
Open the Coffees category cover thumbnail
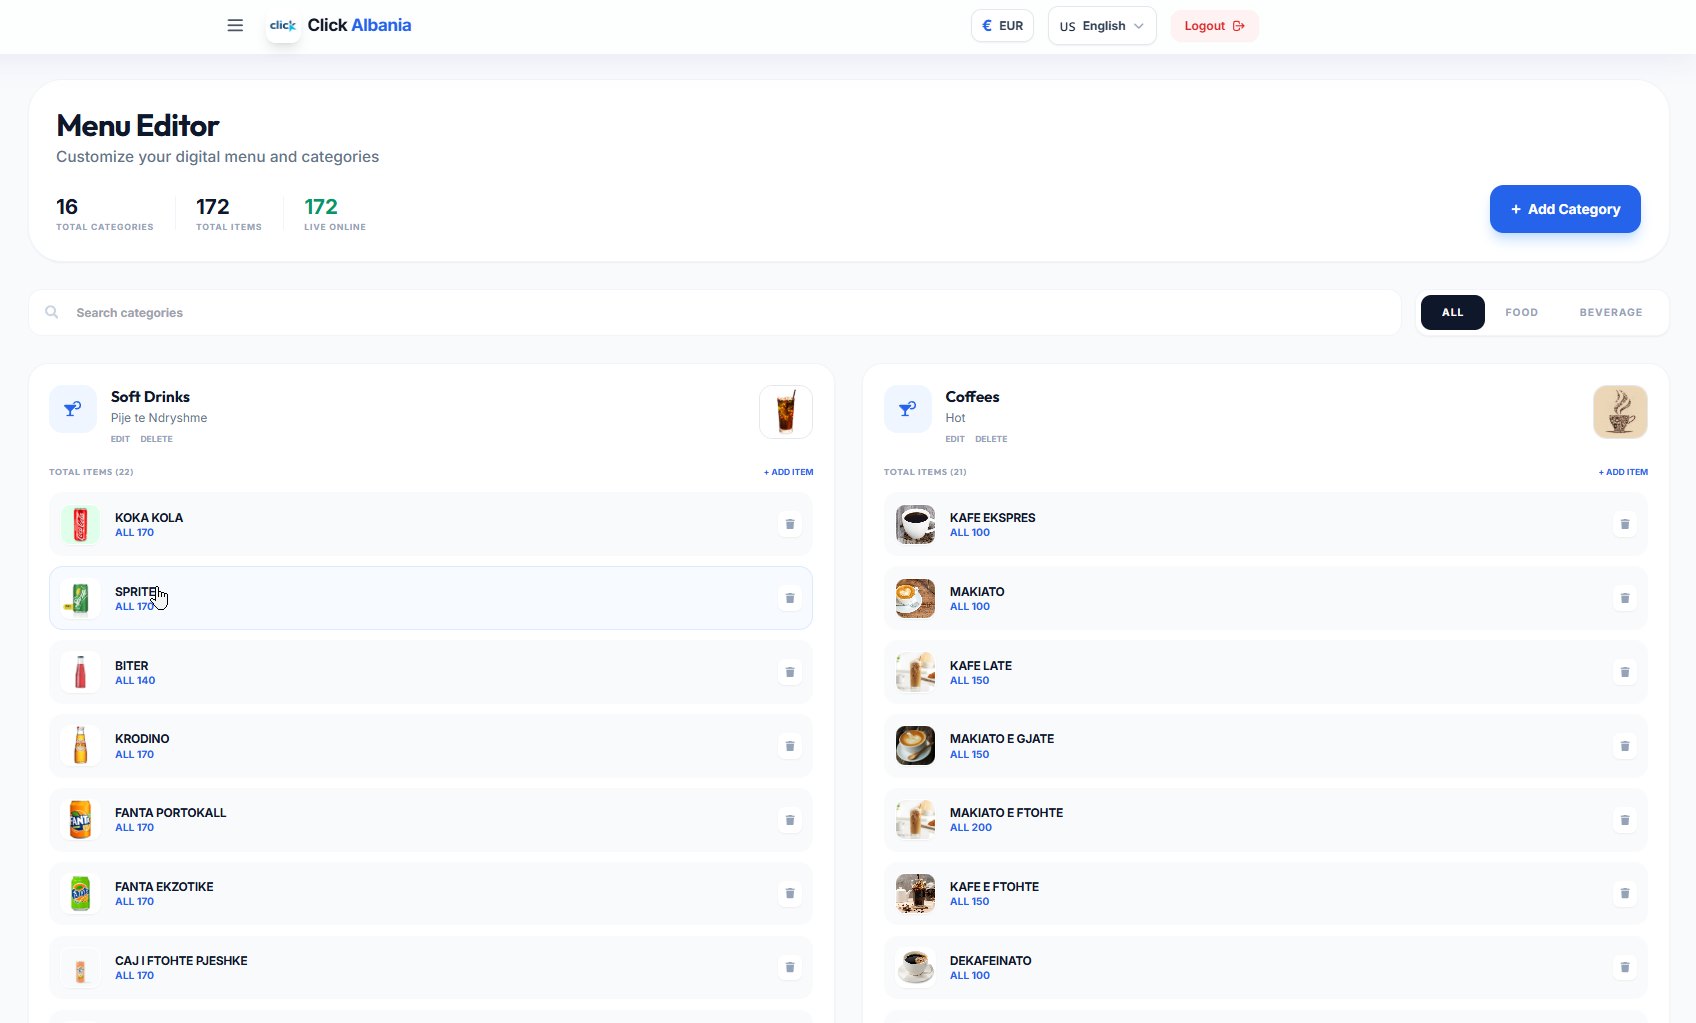[1620, 412]
